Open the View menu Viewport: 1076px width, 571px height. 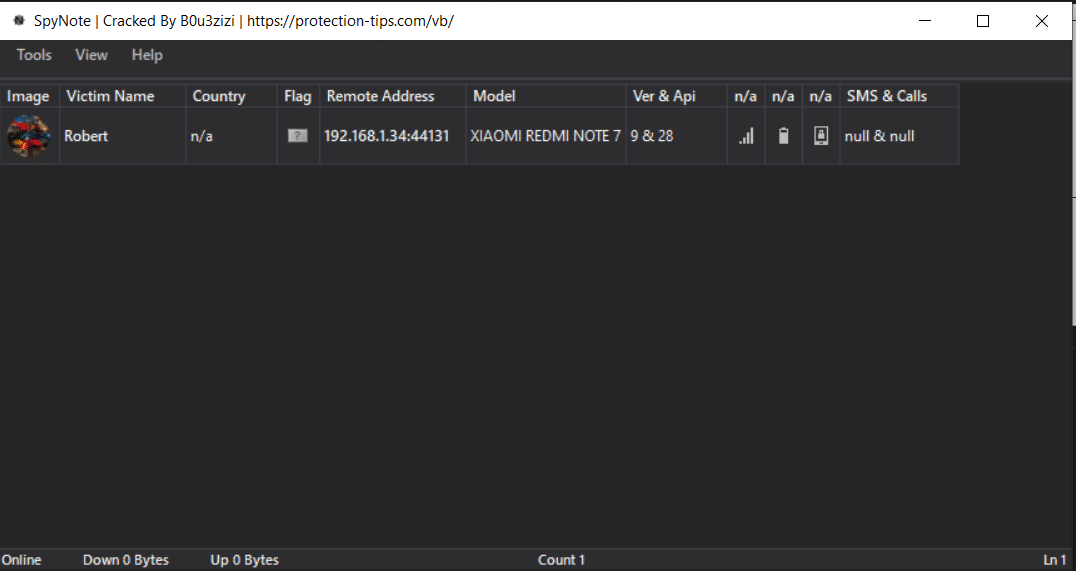tap(91, 55)
